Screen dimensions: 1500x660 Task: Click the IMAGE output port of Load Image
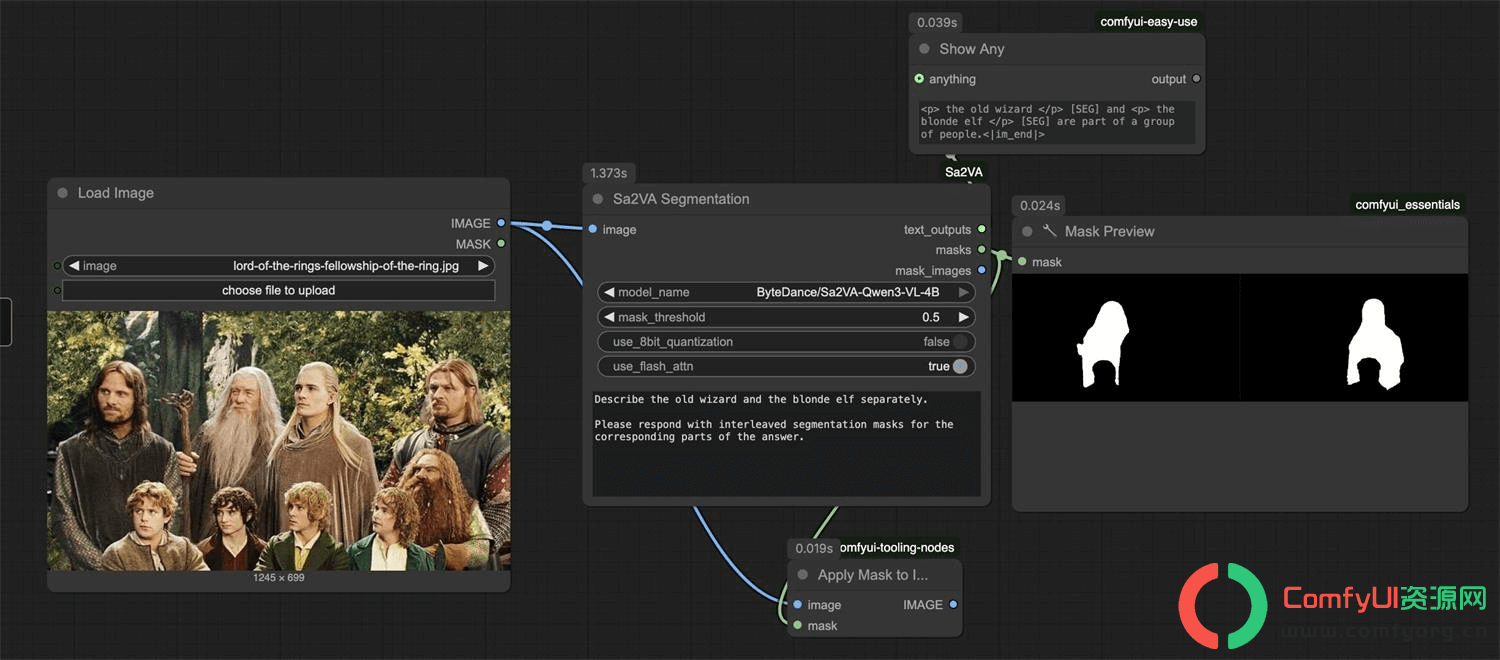pyautogui.click(x=501, y=223)
